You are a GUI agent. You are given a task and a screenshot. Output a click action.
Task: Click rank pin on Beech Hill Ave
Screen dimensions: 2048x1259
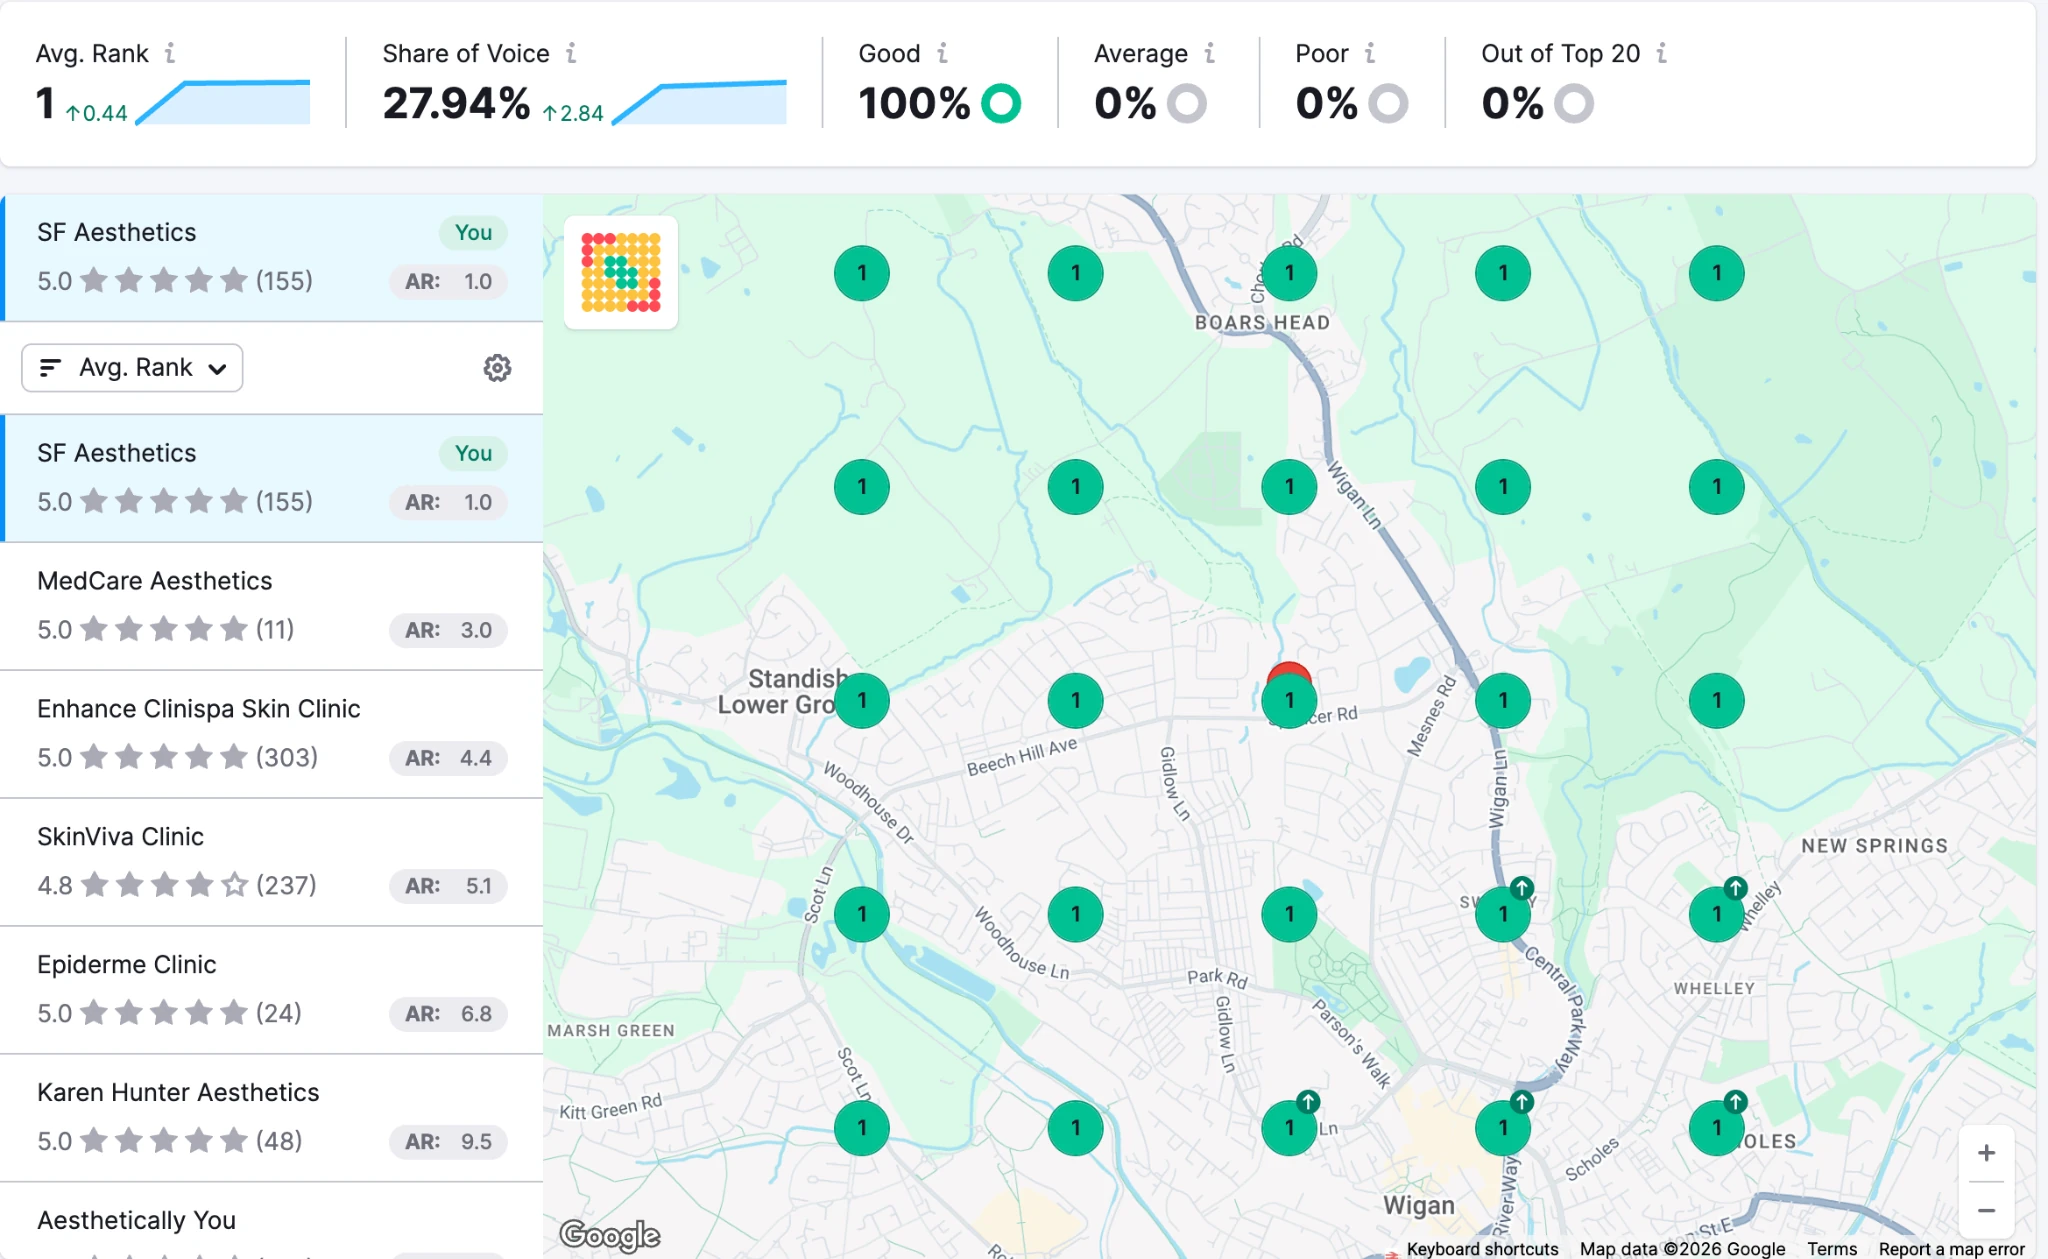tap(1076, 701)
